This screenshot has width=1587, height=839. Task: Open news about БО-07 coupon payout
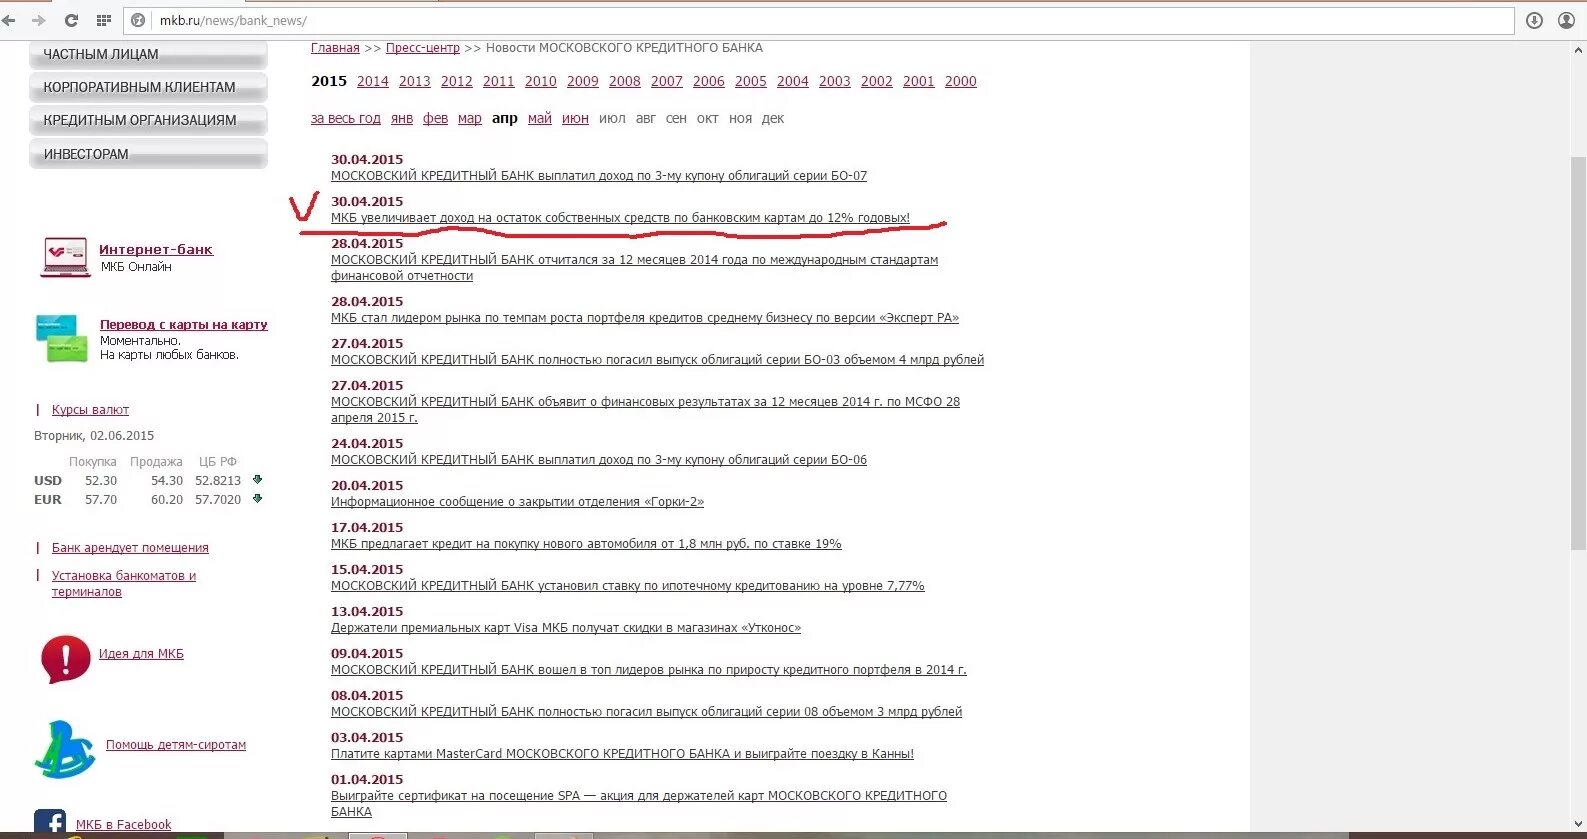599,176
